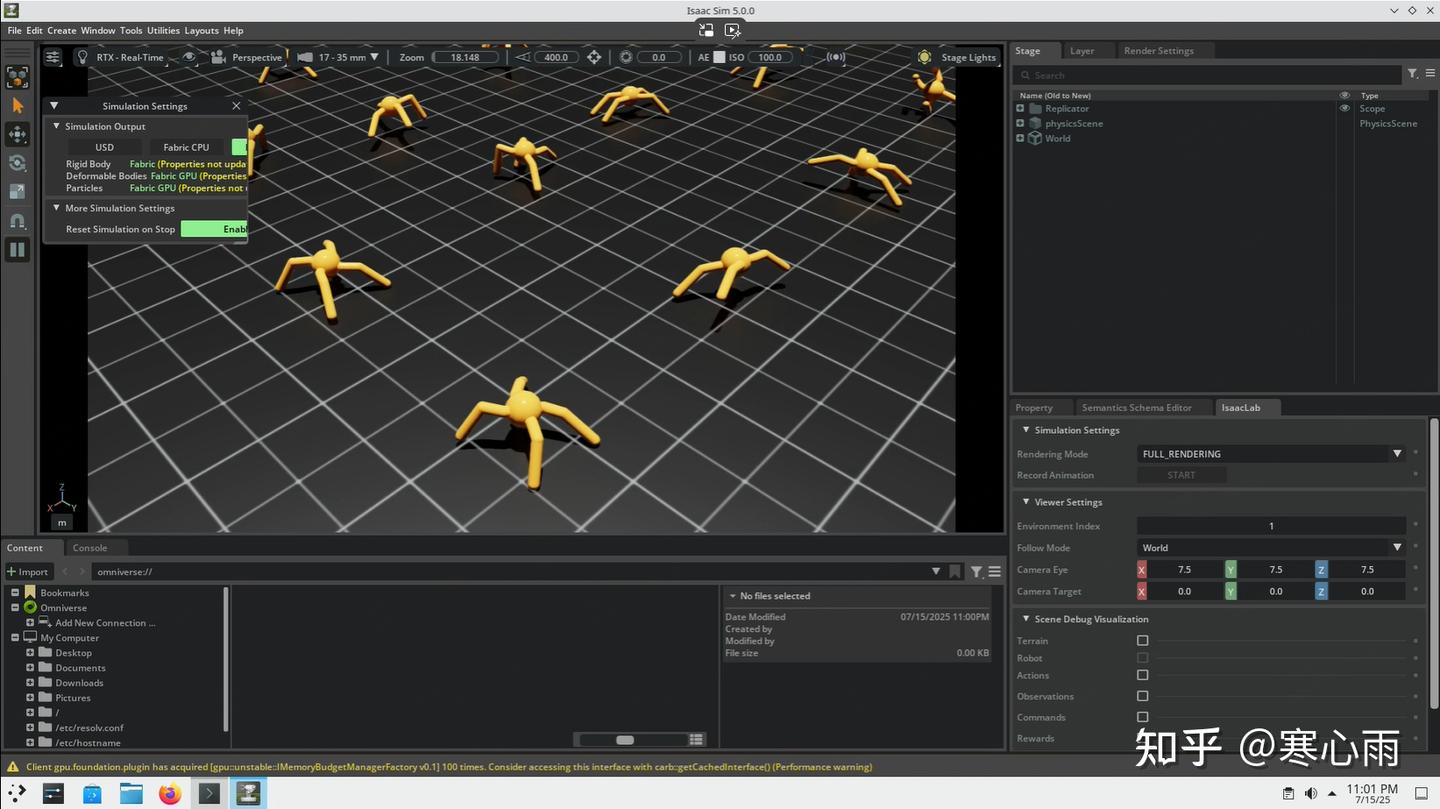Select the Scale tool in left toolbar
This screenshot has width=1440, height=809.
coord(17,192)
